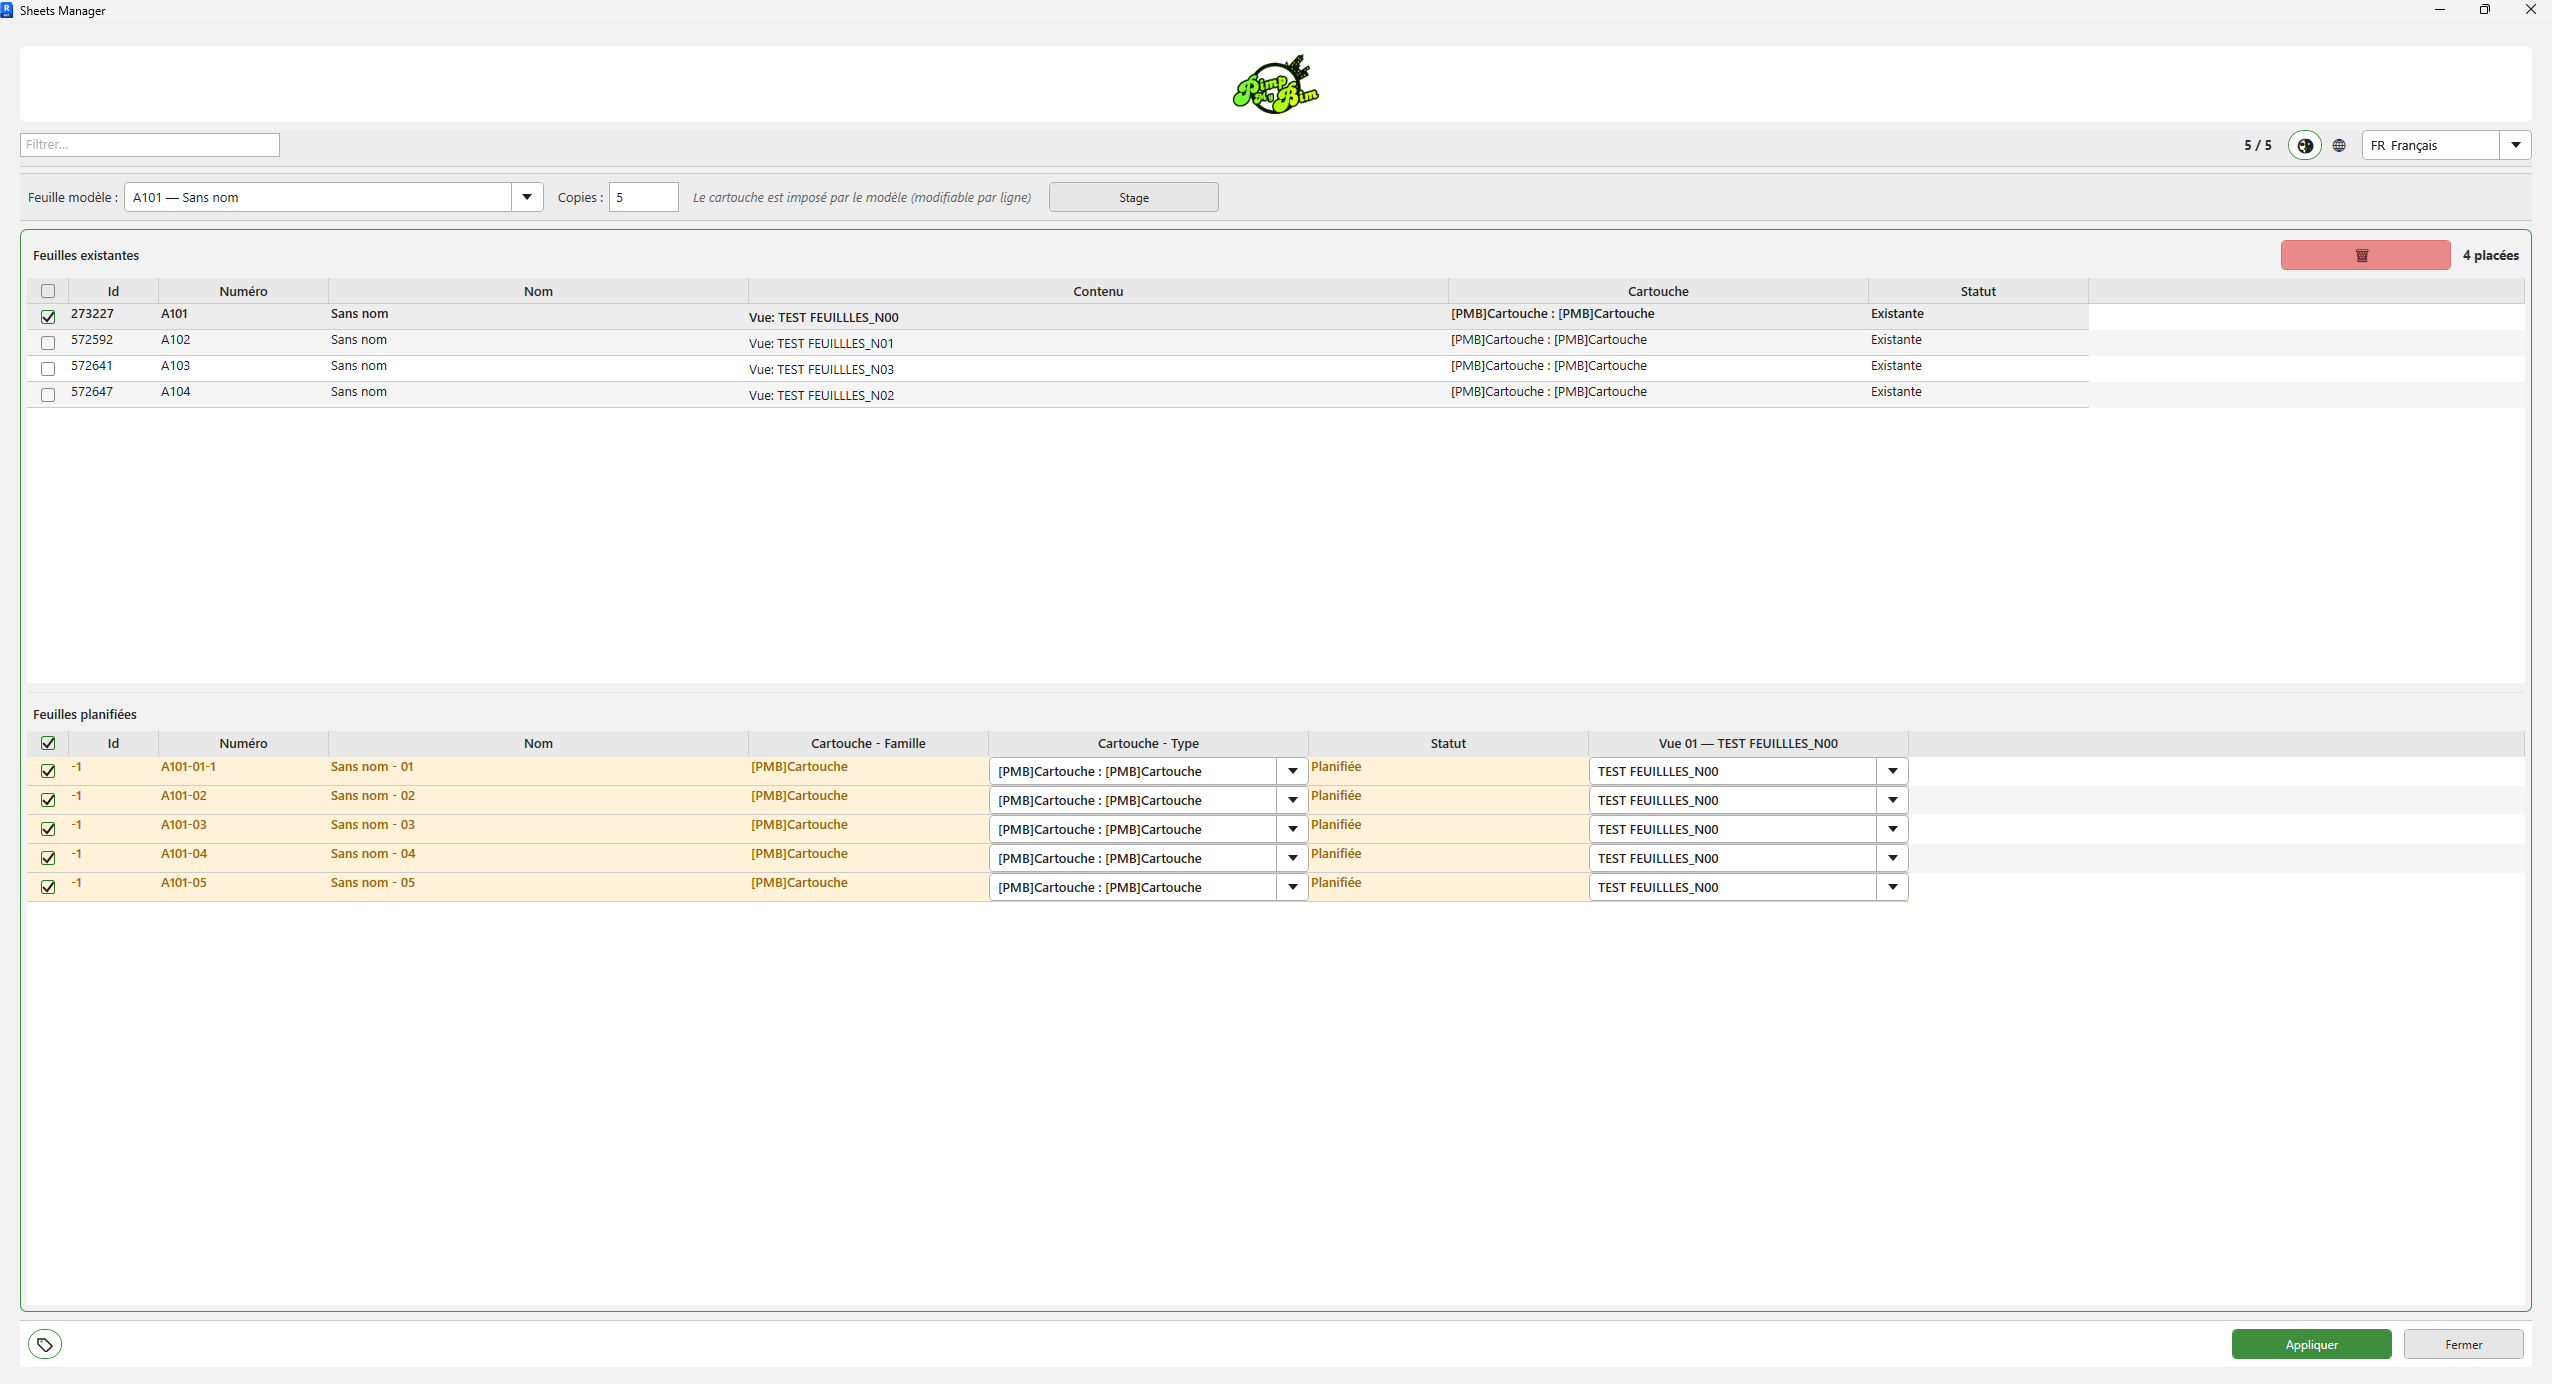Uncheck the checkbox for sheet A101 row
Viewport: 2552px width, 1384px height.
point(48,317)
